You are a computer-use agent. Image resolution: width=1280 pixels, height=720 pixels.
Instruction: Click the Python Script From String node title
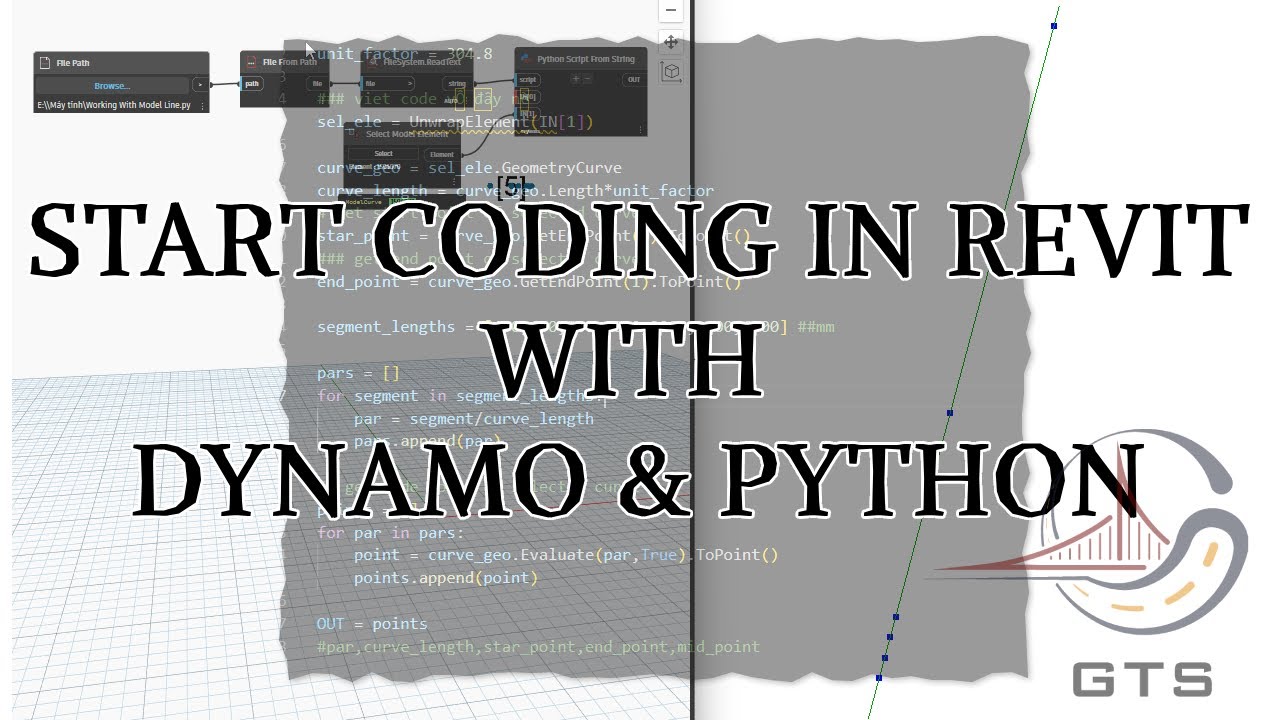click(586, 59)
